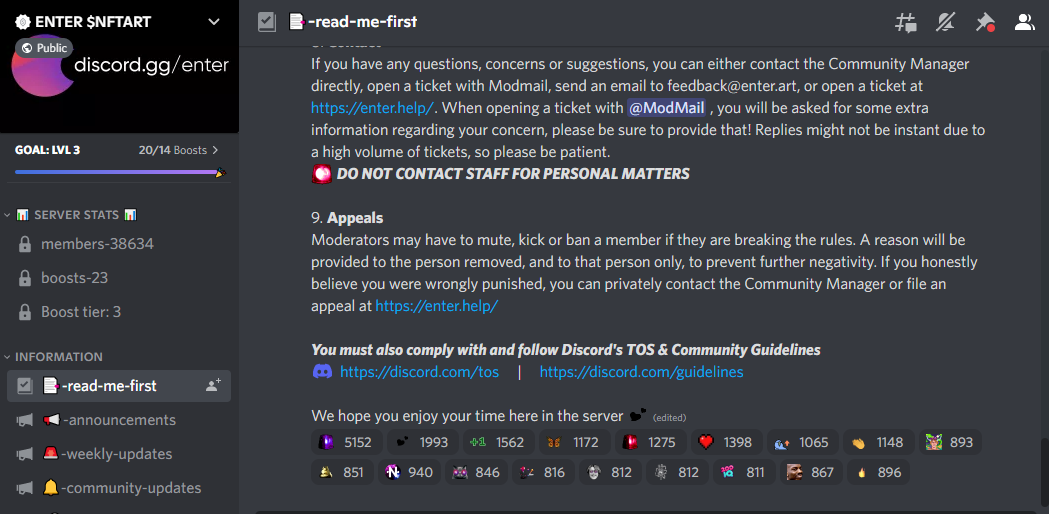The image size is (1049, 514).
Task: Open the discord.com/guidelines link
Action: [642, 371]
